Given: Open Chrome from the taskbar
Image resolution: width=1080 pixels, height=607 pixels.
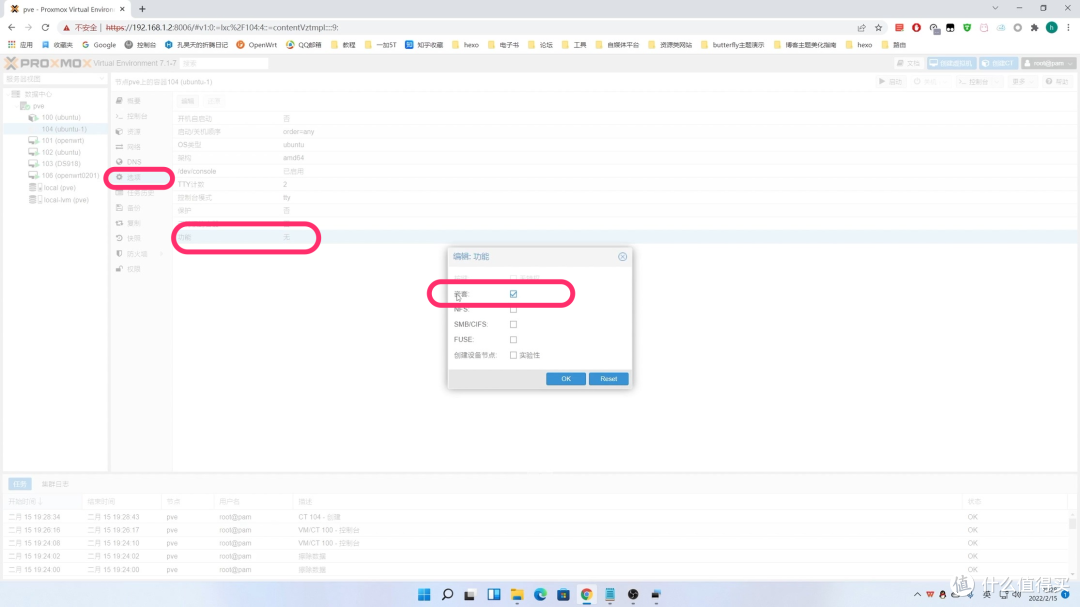Looking at the screenshot, I should [x=586, y=594].
